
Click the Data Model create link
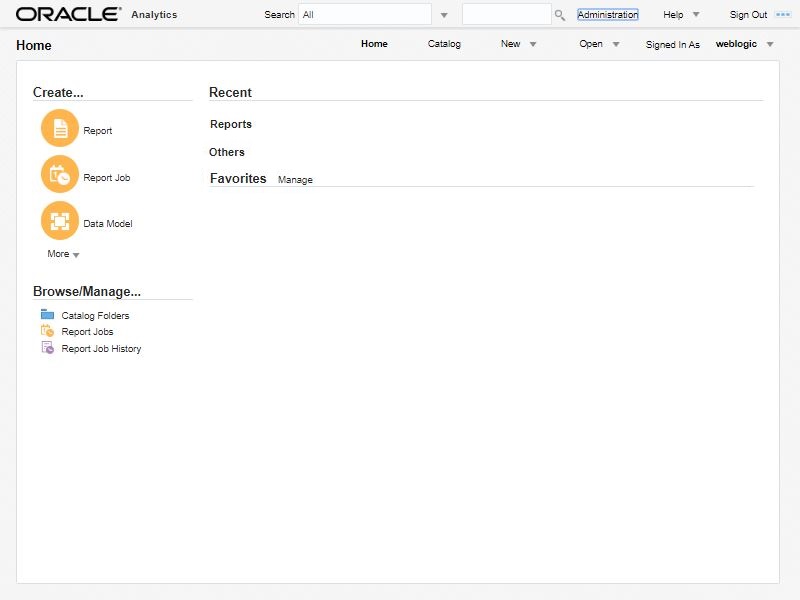click(108, 223)
